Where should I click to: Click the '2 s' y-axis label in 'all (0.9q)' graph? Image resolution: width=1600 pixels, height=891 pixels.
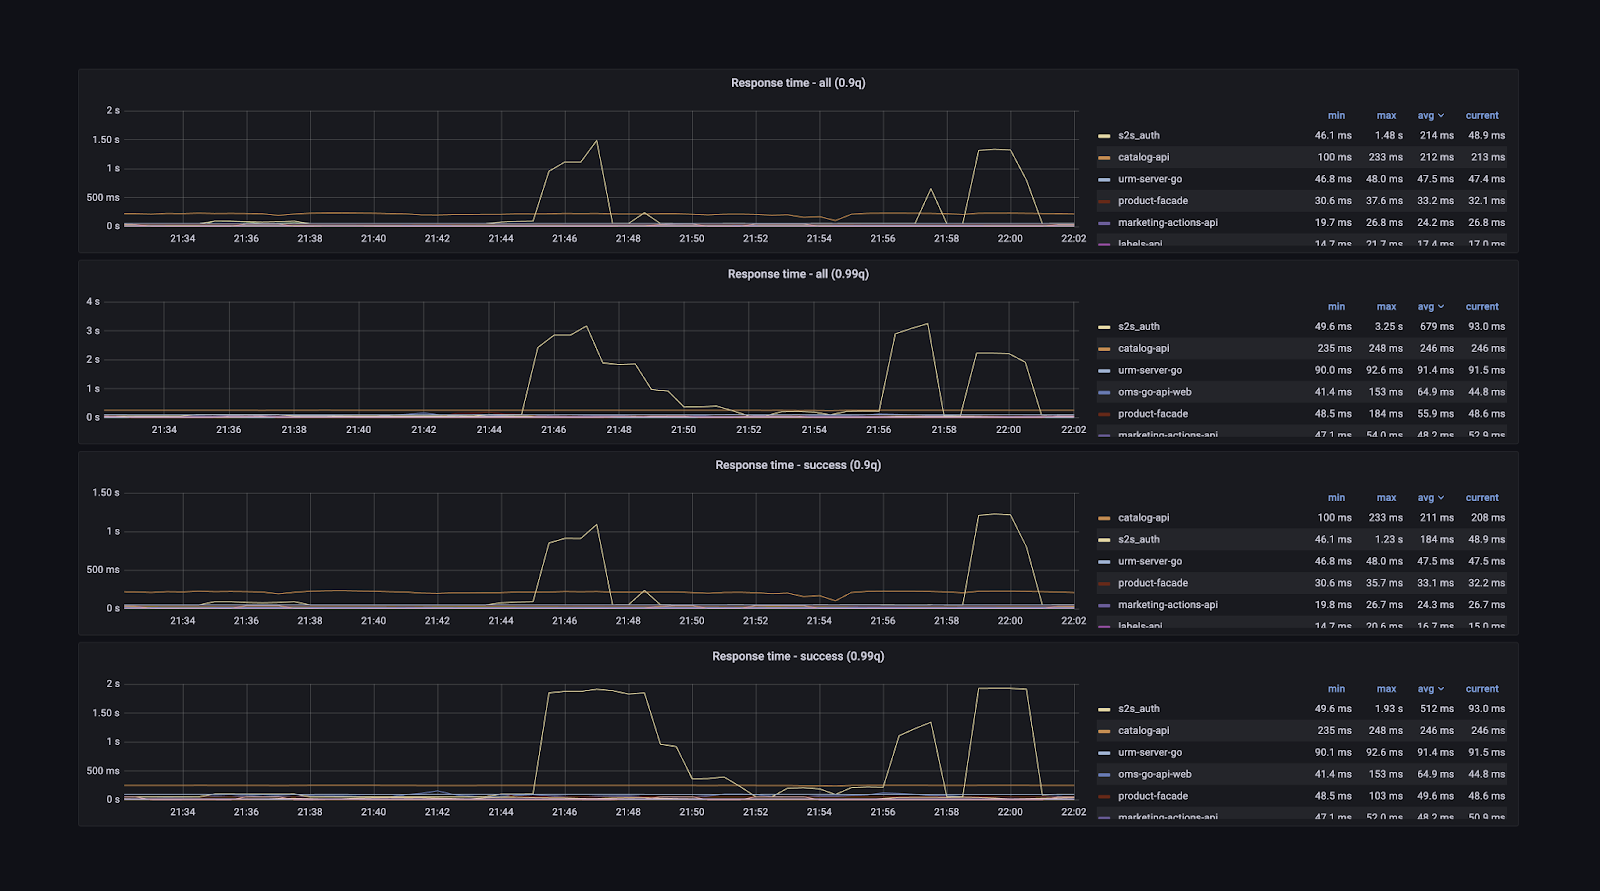click(113, 111)
